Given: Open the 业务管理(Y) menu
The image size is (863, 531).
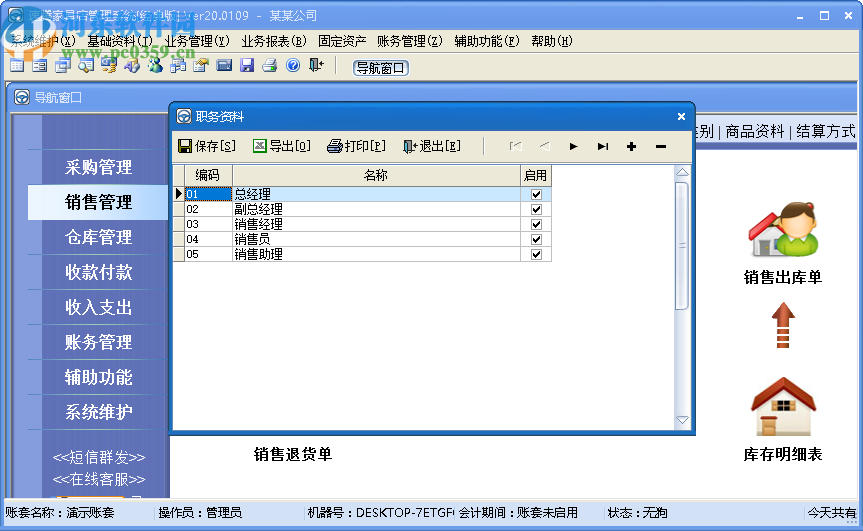Looking at the screenshot, I should (197, 41).
